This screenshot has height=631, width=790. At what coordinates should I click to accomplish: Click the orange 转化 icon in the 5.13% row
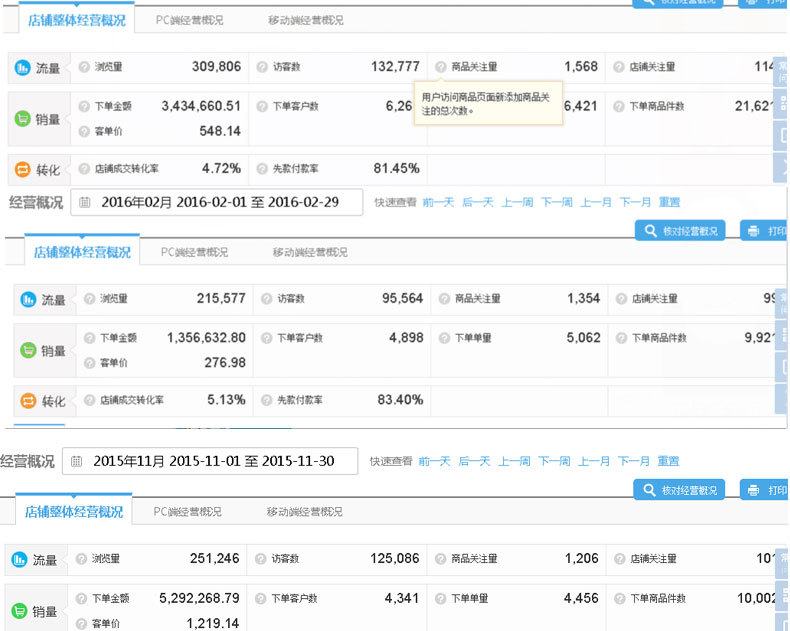pyautogui.click(x=29, y=401)
